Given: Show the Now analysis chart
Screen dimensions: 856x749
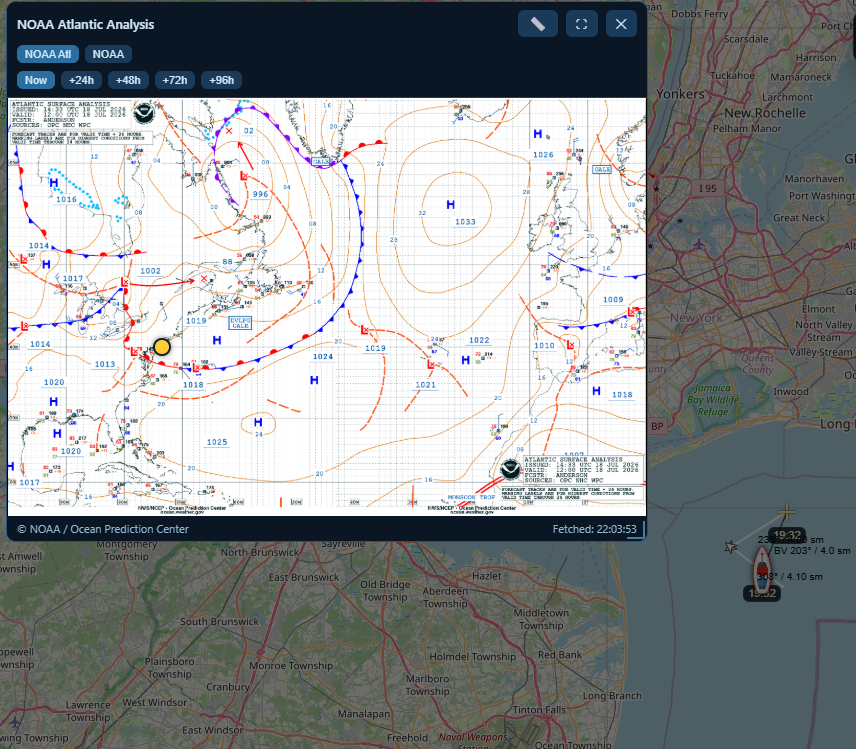Looking at the screenshot, I should point(35,80).
